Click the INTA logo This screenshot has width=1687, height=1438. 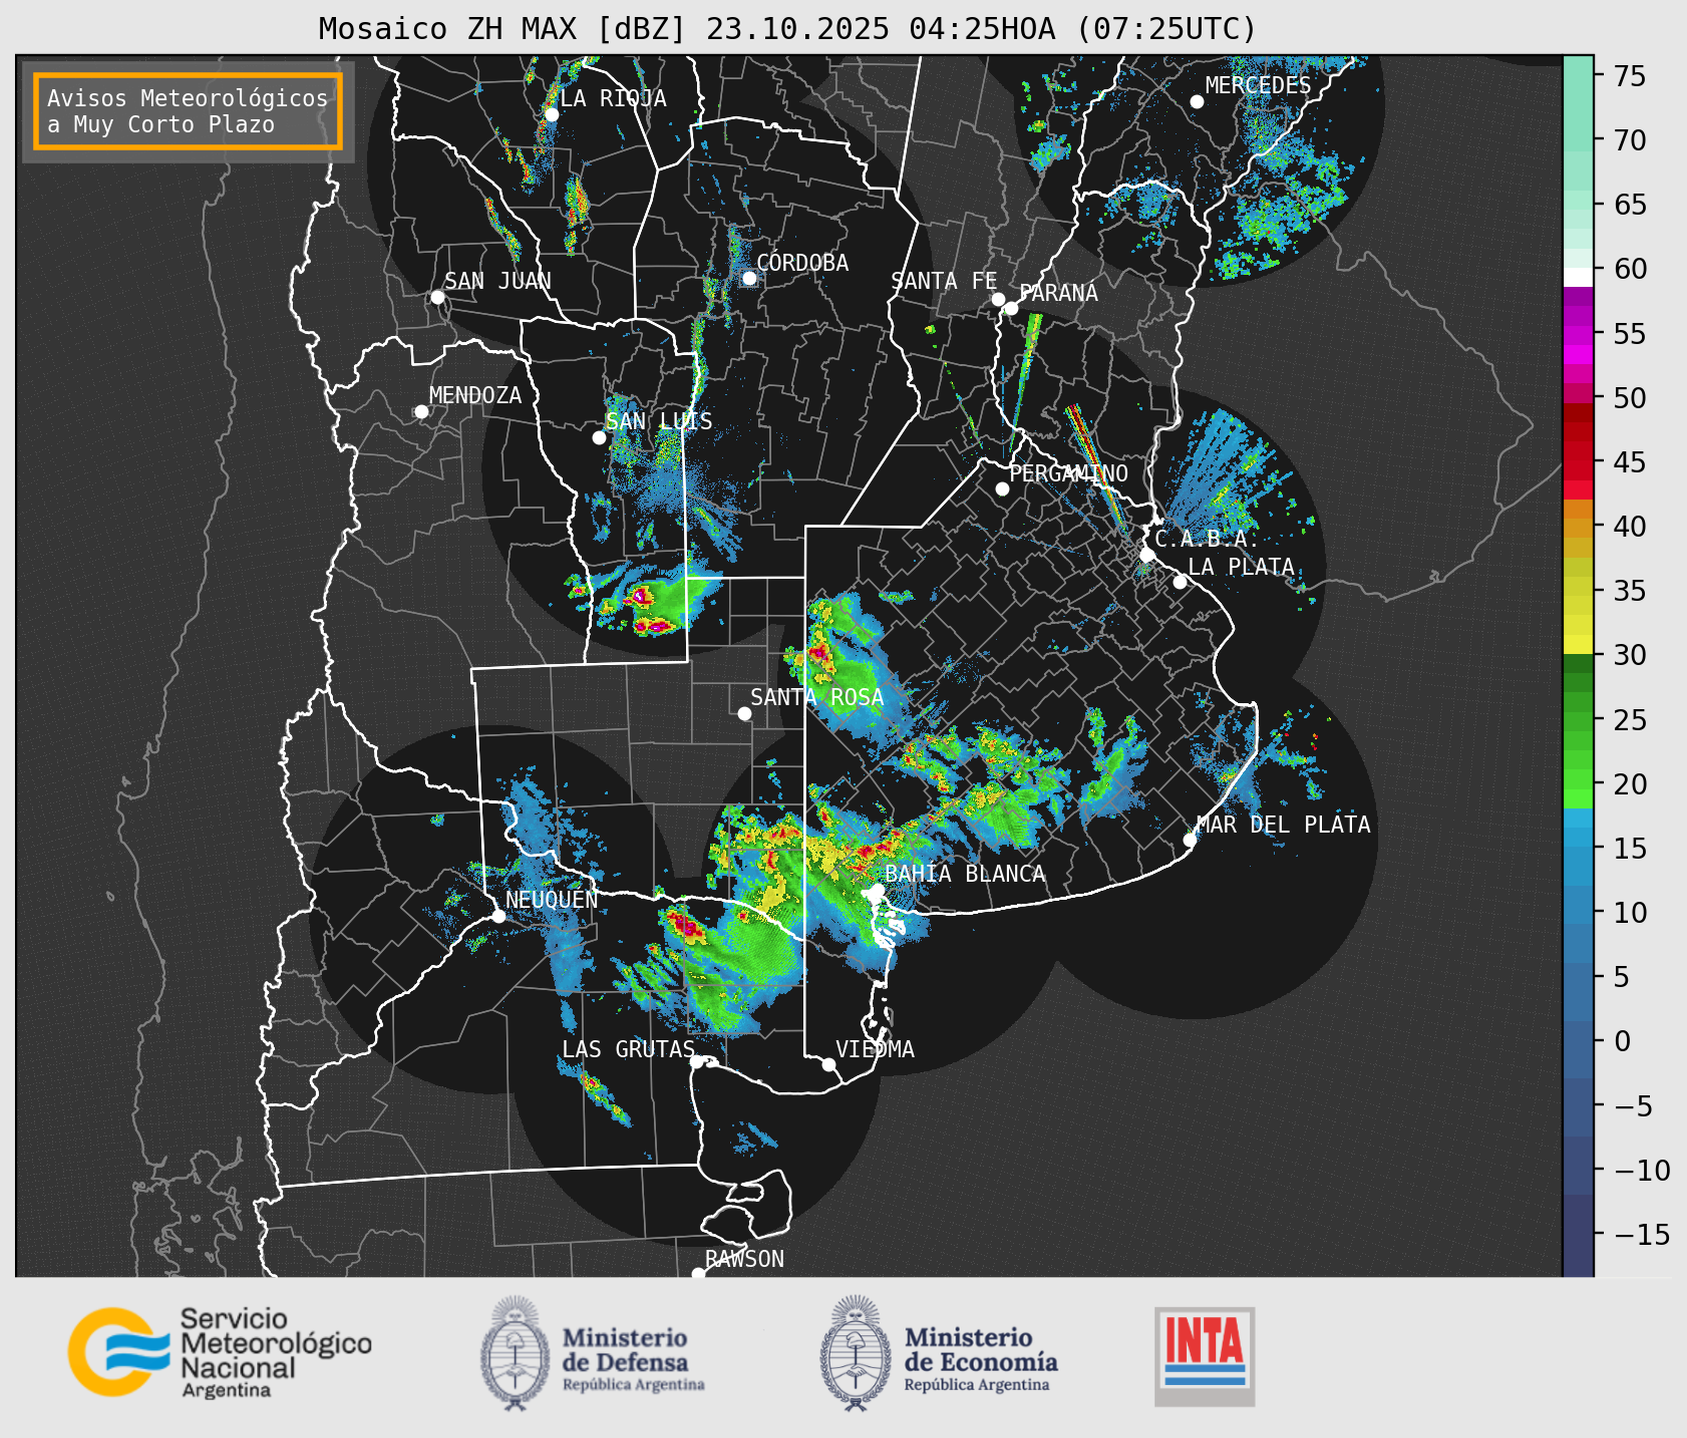[x=1205, y=1356]
